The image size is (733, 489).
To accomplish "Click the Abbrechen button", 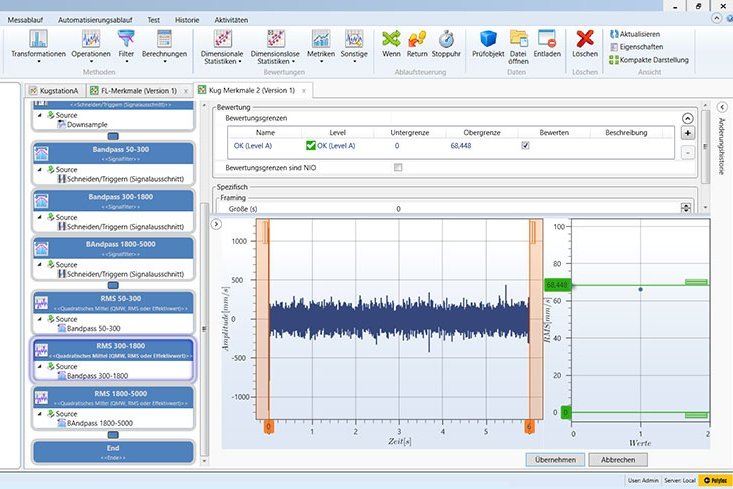I will (x=617, y=459).
